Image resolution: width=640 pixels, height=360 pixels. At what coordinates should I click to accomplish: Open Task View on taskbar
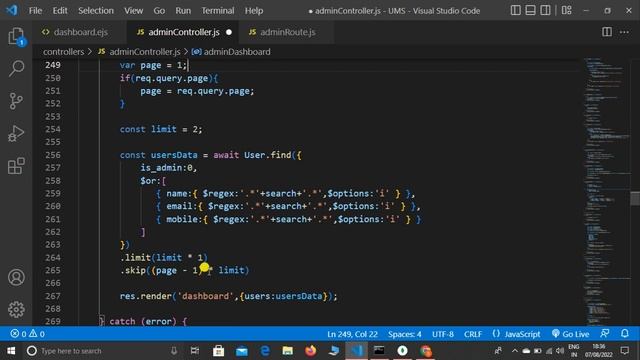point(195,351)
